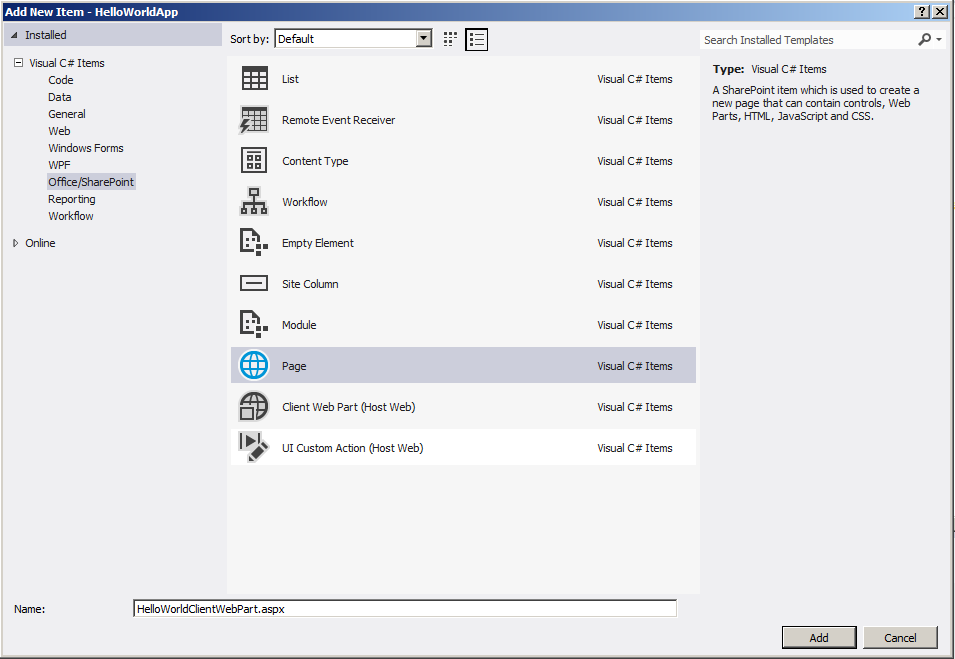This screenshot has width=955, height=659.
Task: Select the Data category
Action: coord(60,97)
